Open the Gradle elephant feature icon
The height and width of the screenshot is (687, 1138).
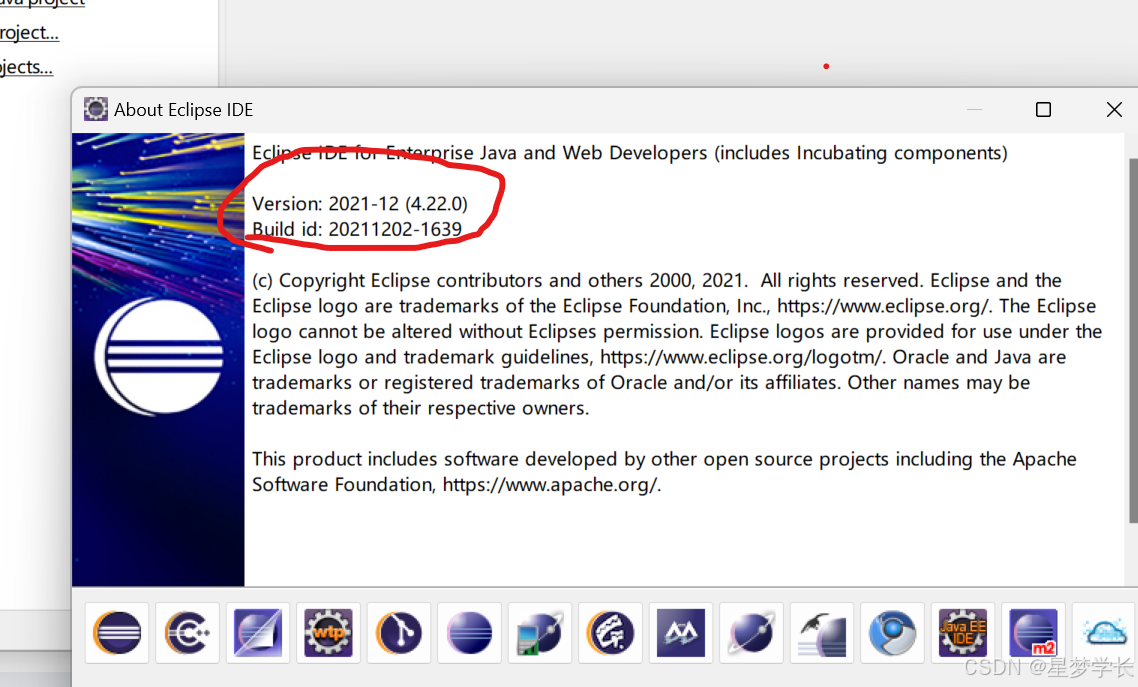[610, 633]
